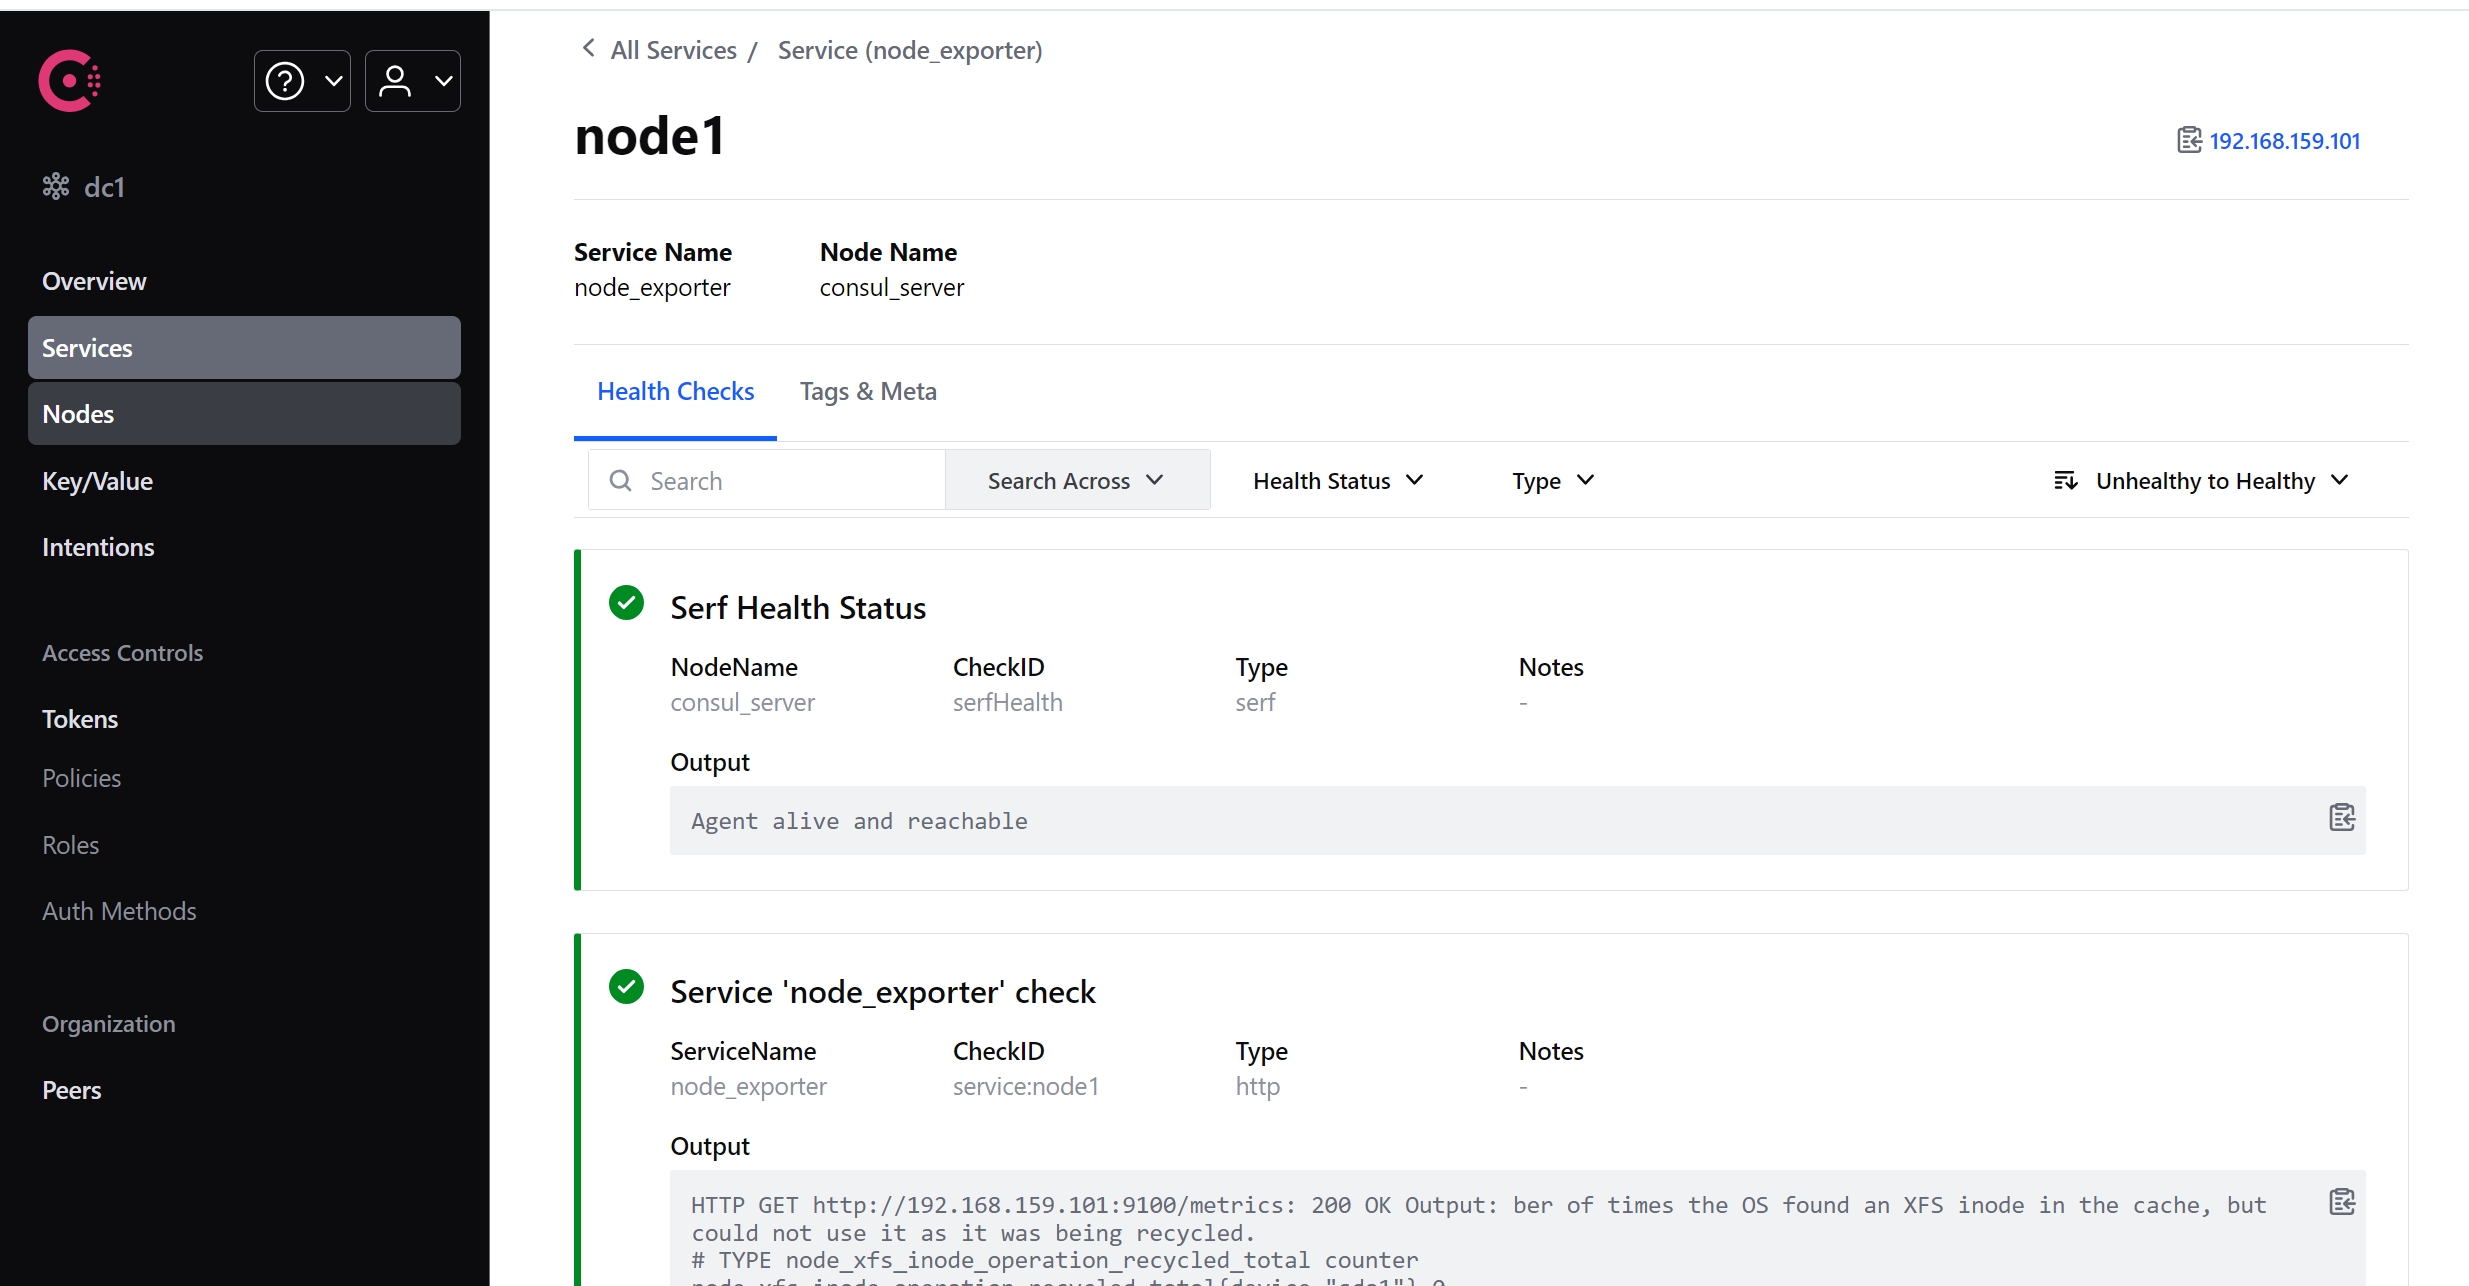
Task: Click the Organization section heading
Action: [x=109, y=1024]
